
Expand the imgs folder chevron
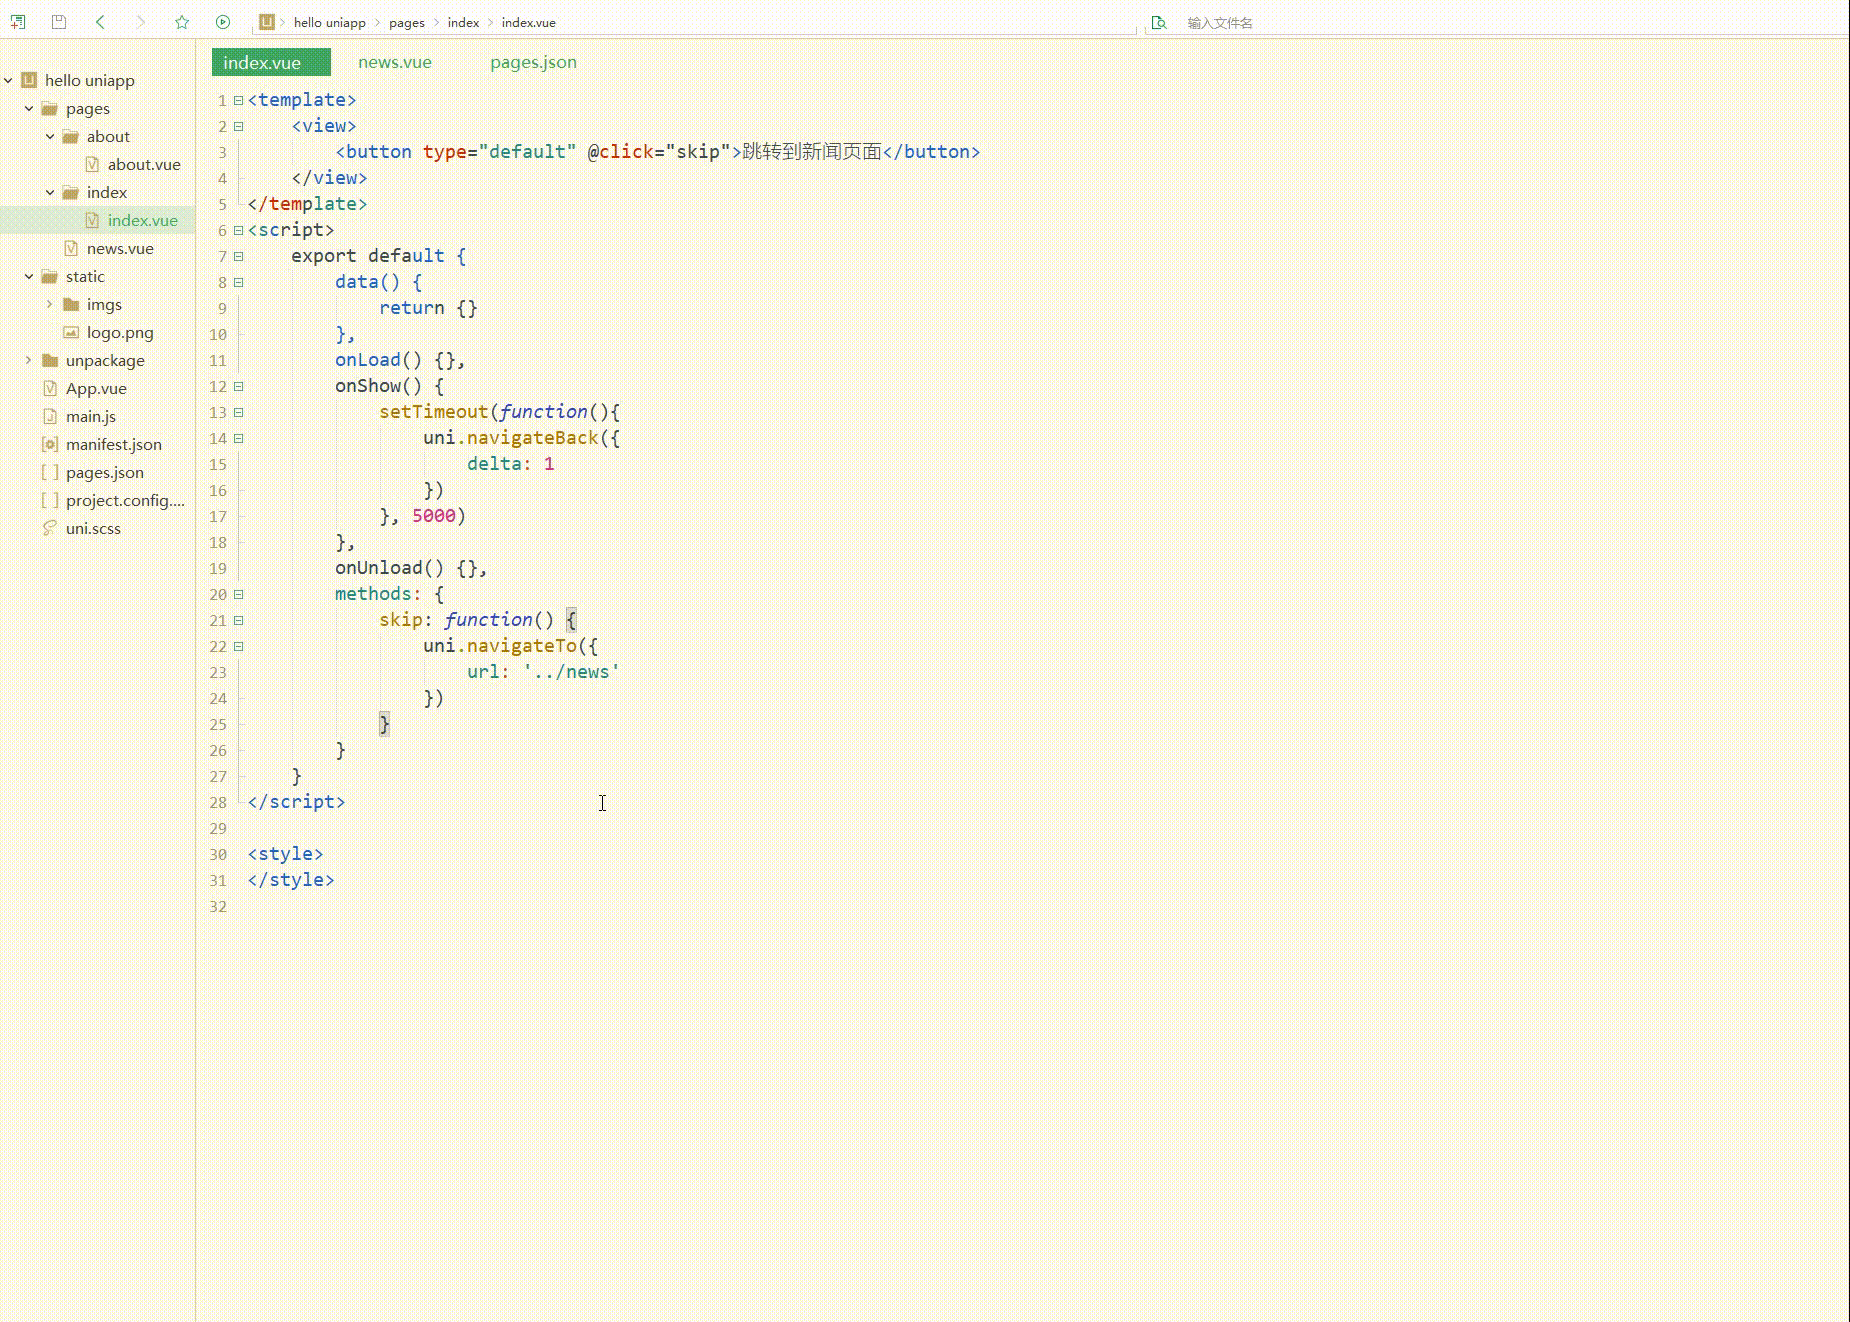pos(50,304)
